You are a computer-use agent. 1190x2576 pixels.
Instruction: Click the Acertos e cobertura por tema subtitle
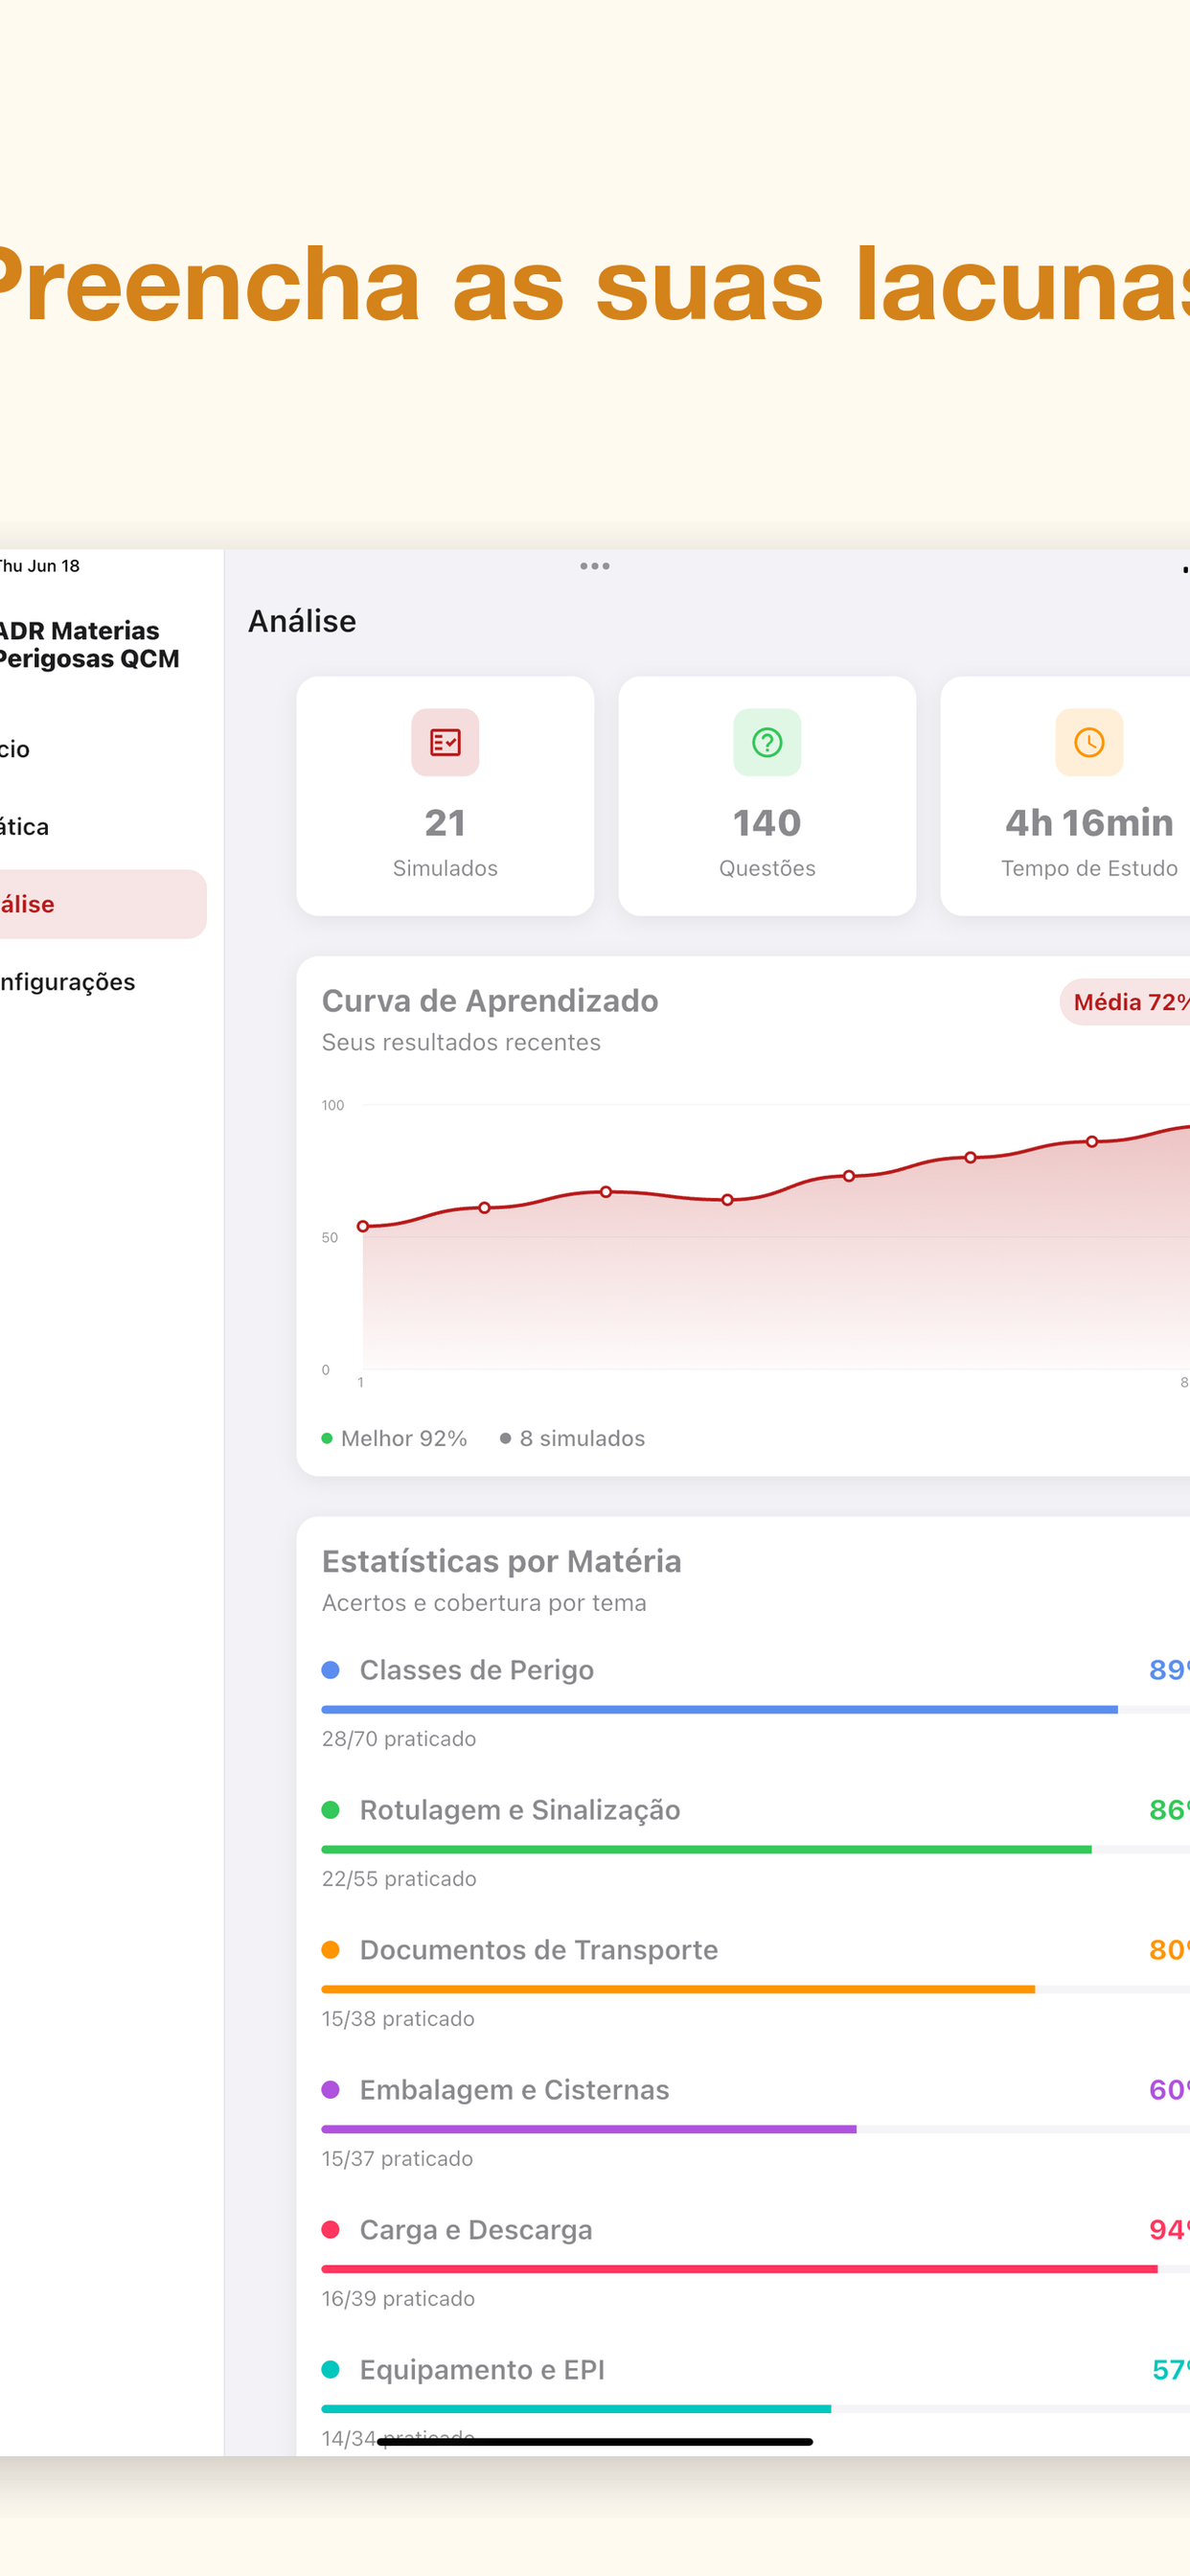click(484, 1603)
